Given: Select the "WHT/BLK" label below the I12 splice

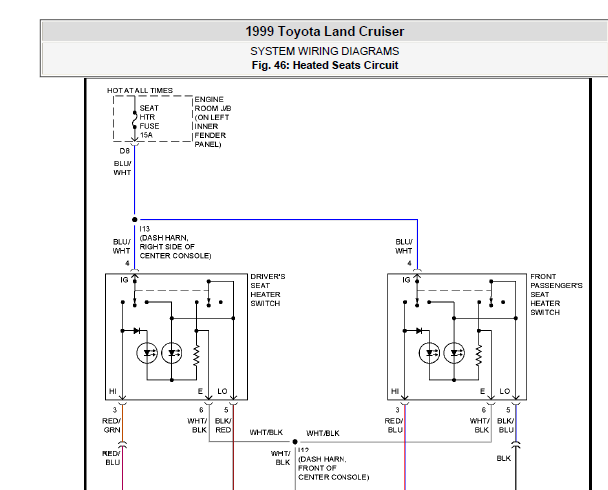Looking at the screenshot, I should [x=280, y=458].
